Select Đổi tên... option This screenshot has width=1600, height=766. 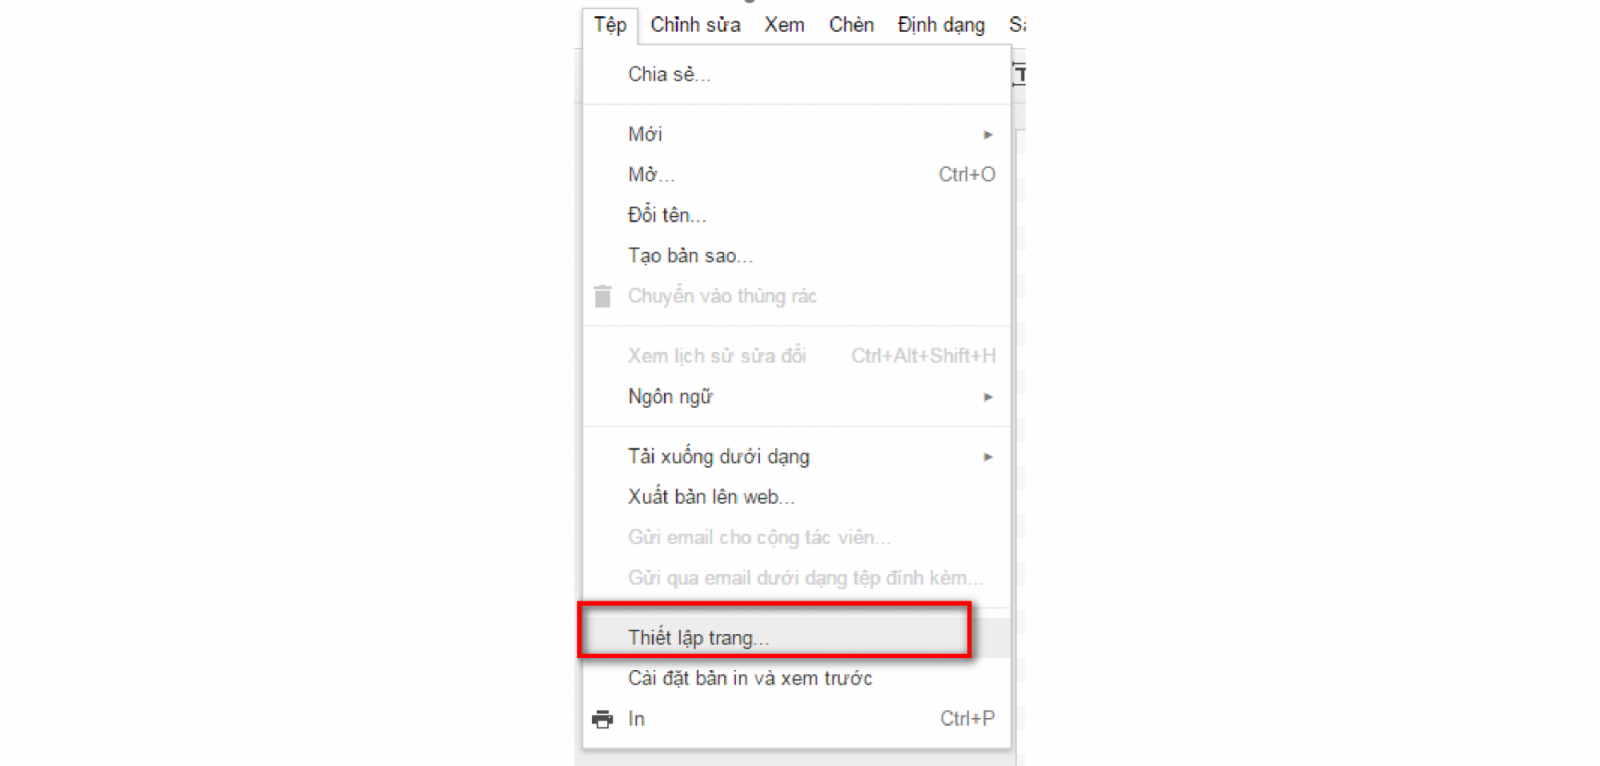click(797, 215)
